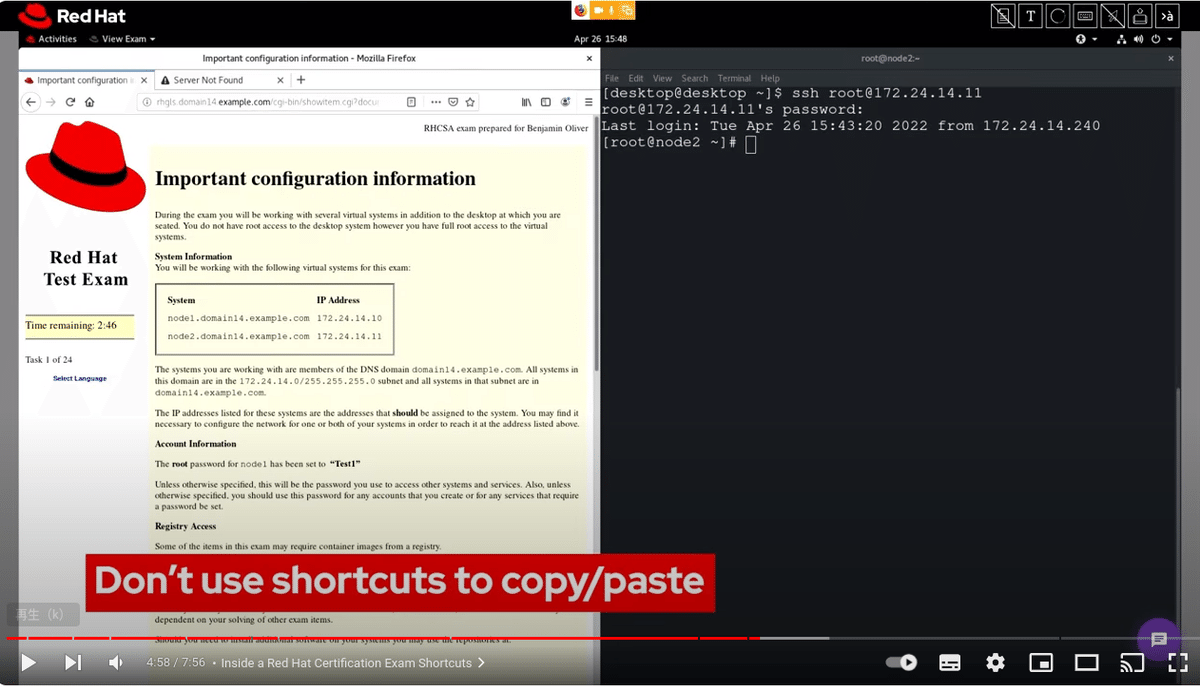Open the Firefox hamburger menu
Screen dimensions: 1200x687
coord(587,102)
